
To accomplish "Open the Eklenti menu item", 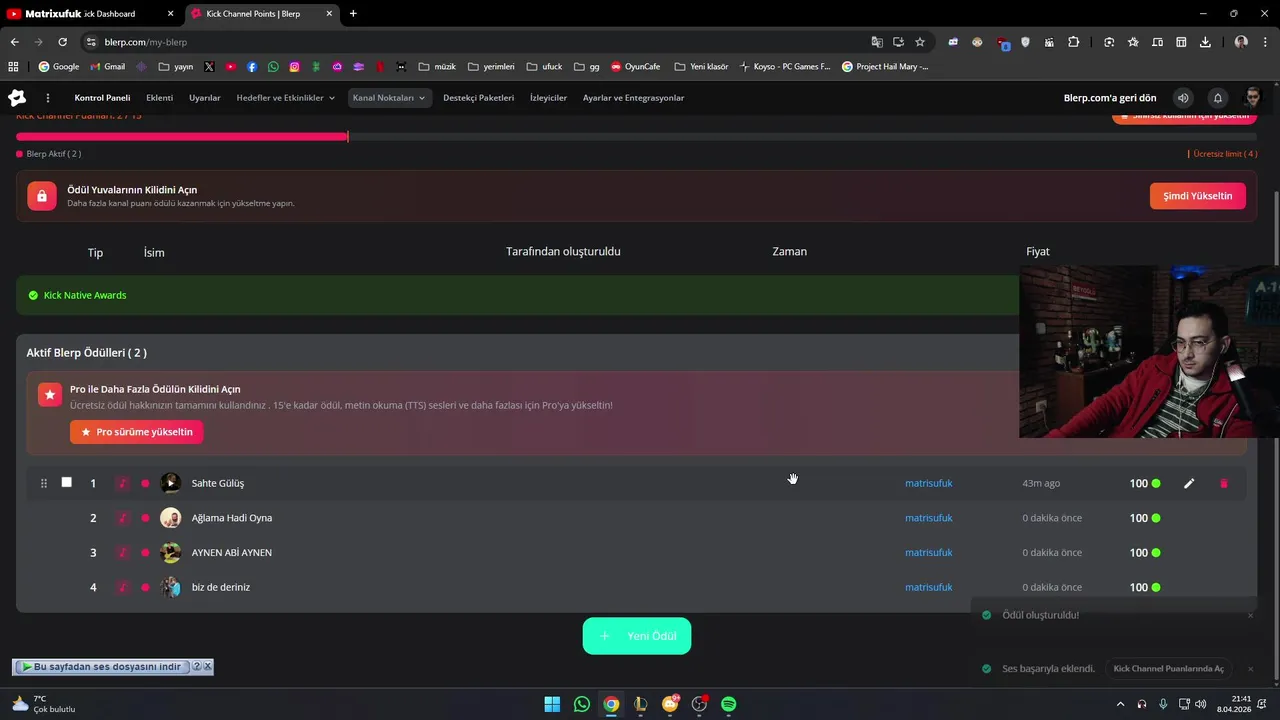I will click(160, 98).
